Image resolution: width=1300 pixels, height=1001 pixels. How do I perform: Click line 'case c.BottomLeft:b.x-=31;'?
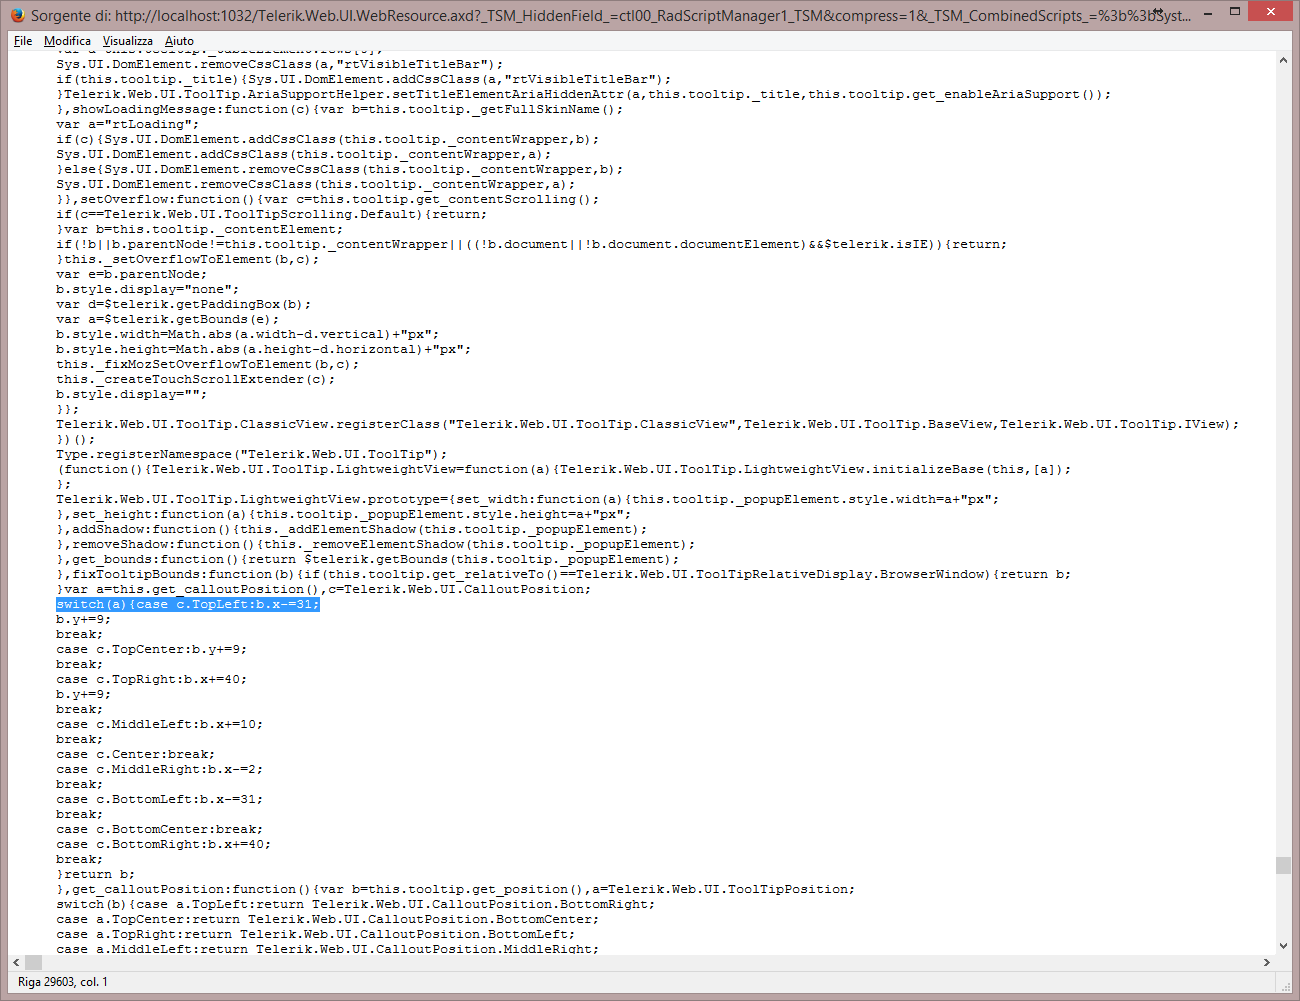[159, 800]
